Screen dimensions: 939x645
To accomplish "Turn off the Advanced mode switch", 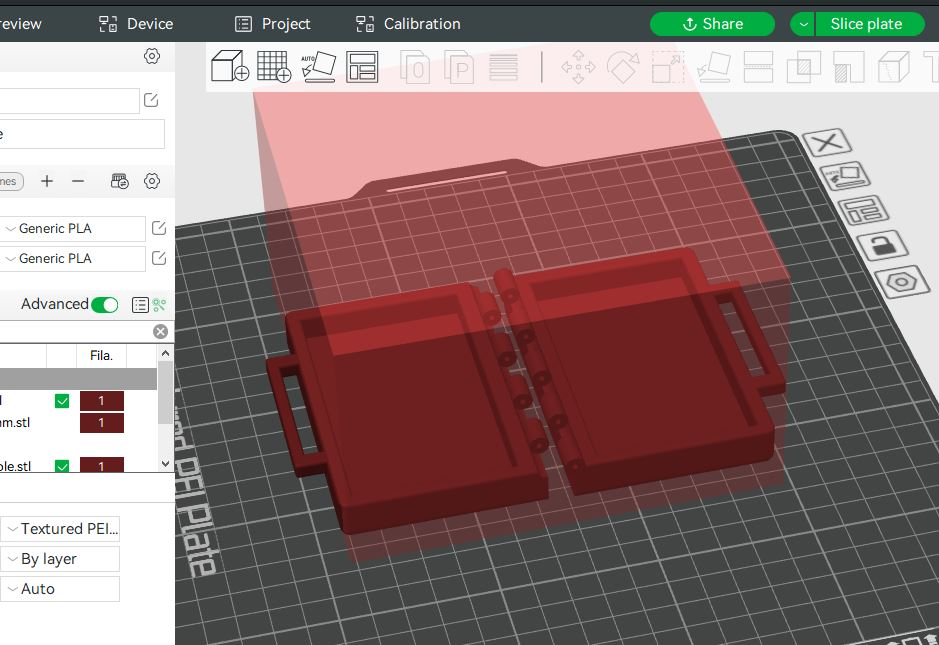I will [105, 305].
